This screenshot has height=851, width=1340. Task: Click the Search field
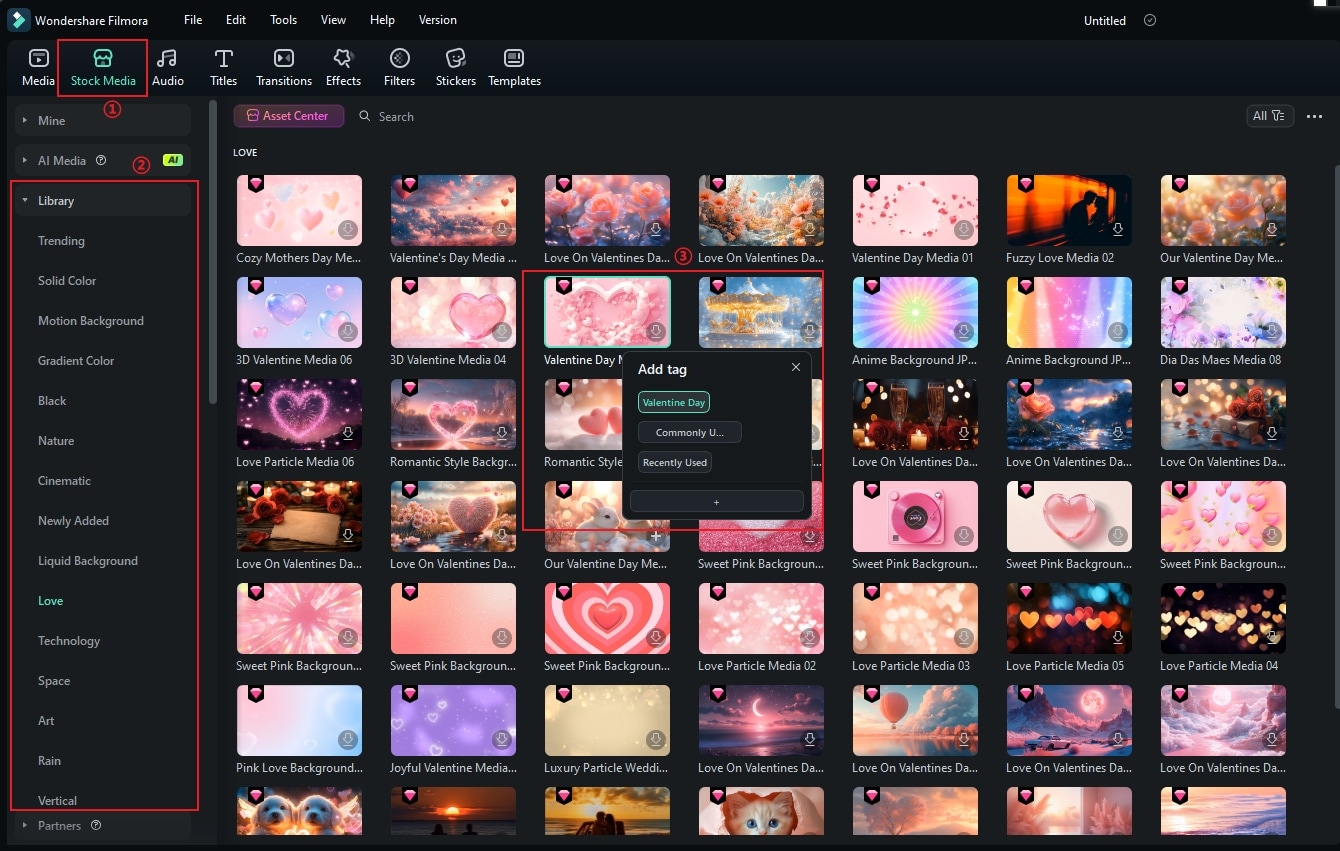[396, 117]
